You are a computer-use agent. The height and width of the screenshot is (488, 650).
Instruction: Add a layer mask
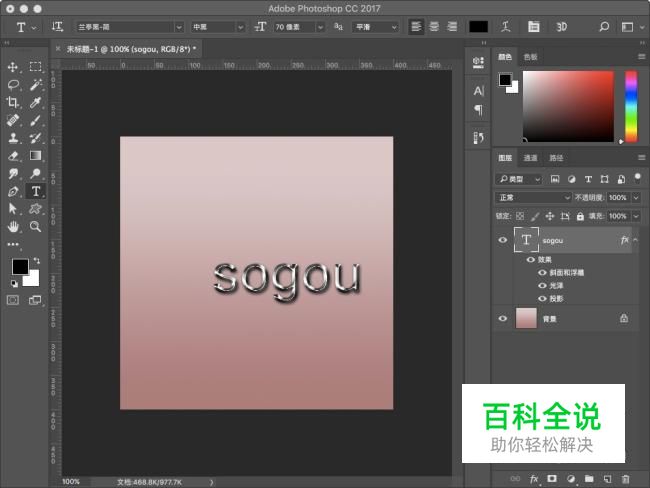552,479
